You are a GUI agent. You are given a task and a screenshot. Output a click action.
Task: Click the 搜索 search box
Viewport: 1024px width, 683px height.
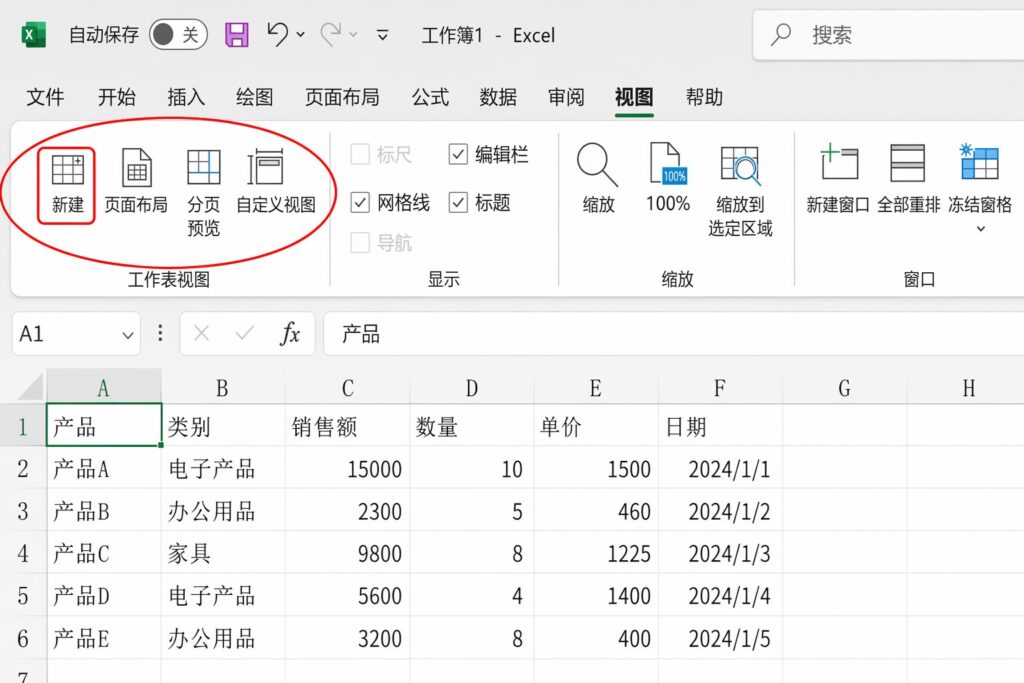pyautogui.click(x=888, y=35)
